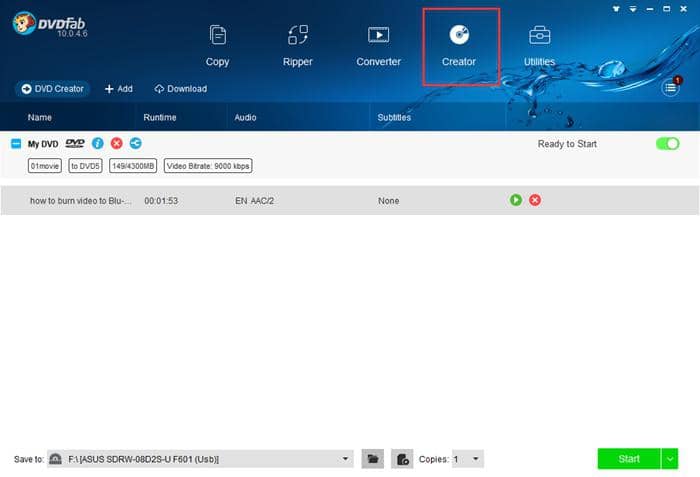Click the 149/4300MB size tag
Viewport: 700px width, 477px height.
click(x=133, y=166)
